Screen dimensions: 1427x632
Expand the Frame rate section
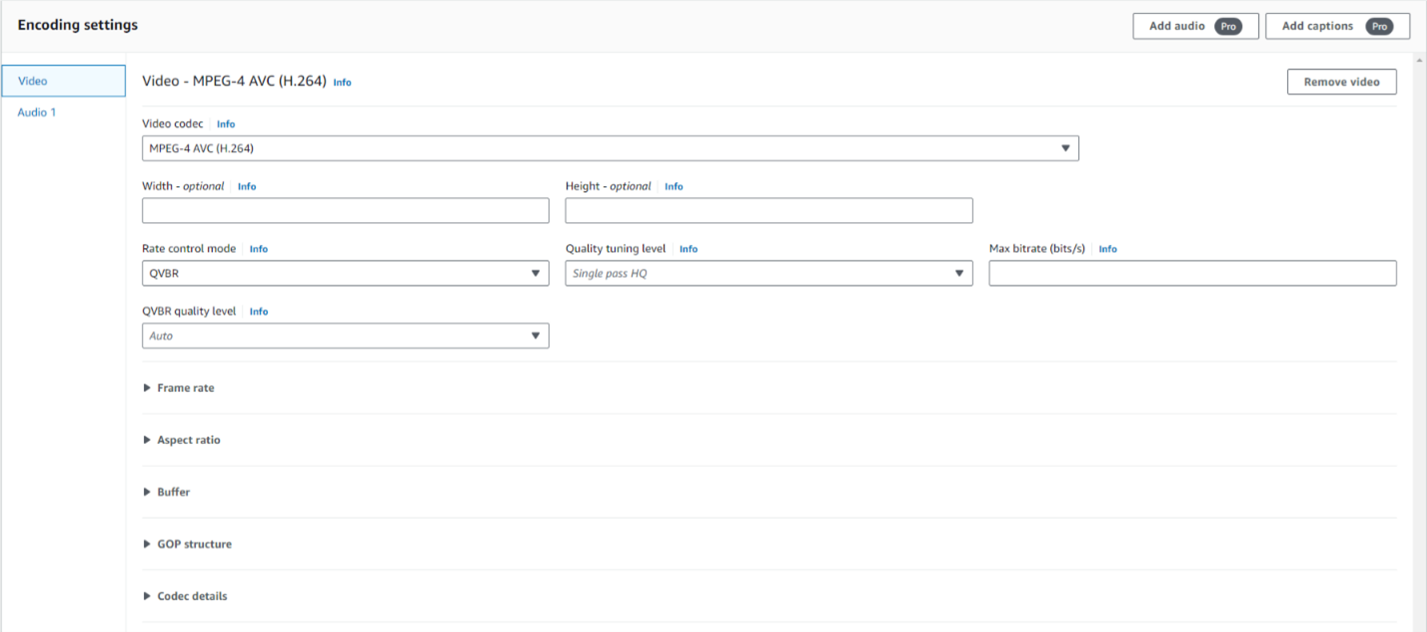(x=186, y=388)
